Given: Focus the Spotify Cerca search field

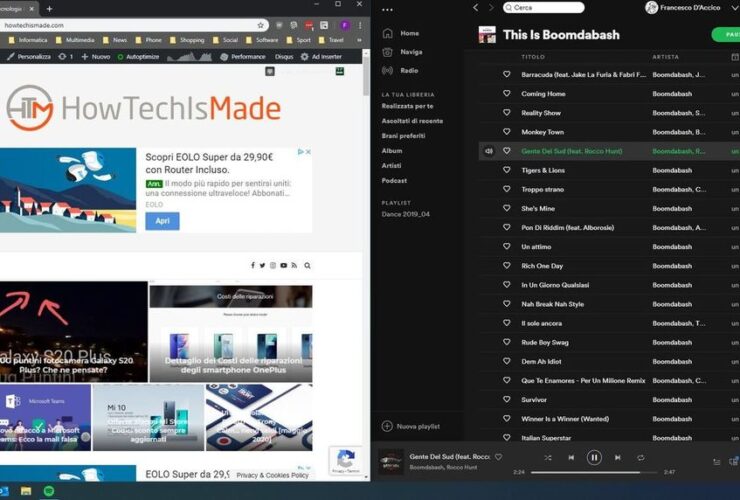Looking at the screenshot, I should coord(544,8).
